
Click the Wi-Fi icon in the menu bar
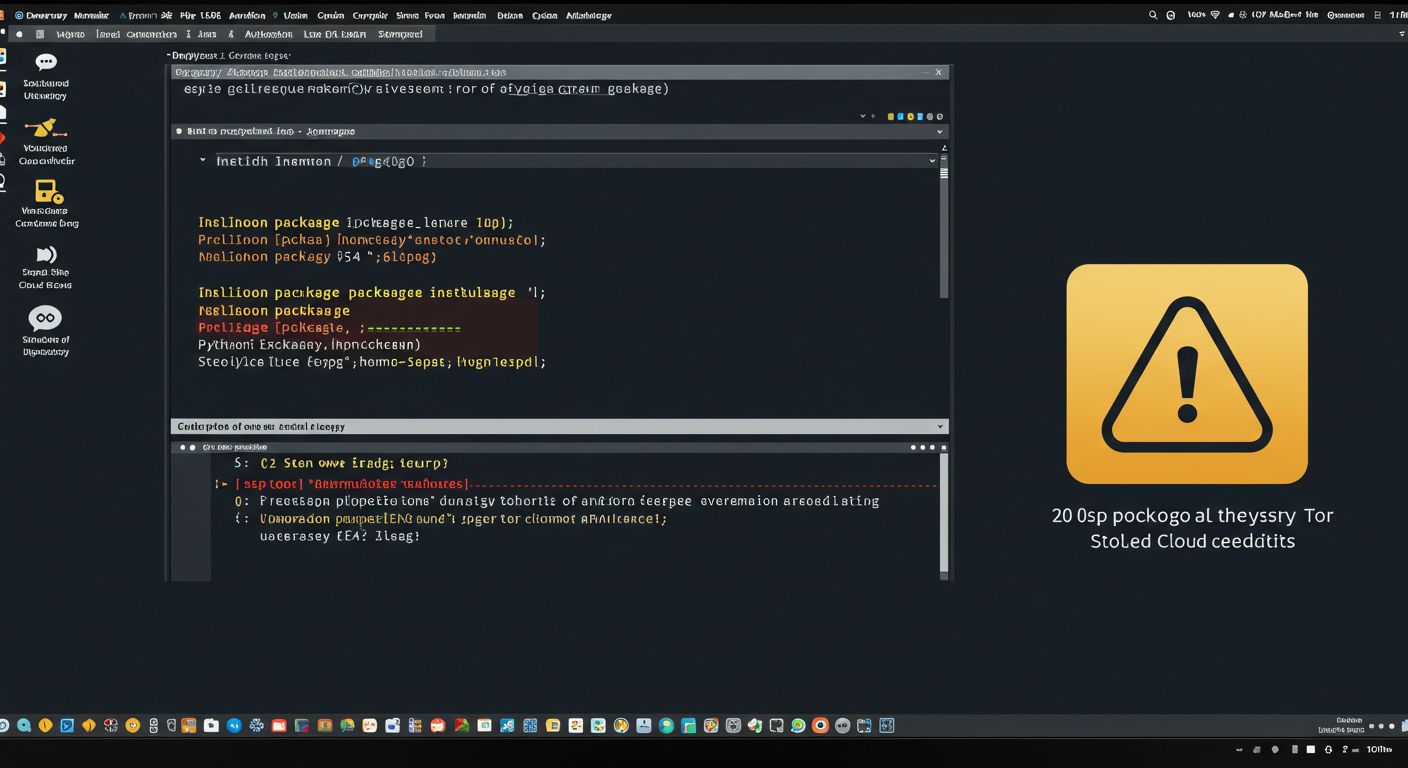(x=1215, y=15)
